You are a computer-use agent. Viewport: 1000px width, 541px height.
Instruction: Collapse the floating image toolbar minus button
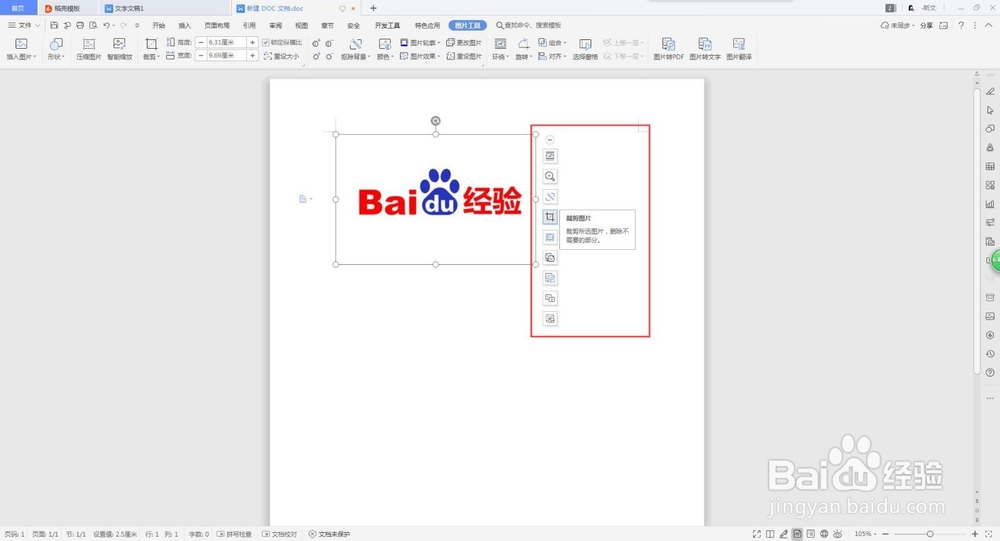point(550,140)
